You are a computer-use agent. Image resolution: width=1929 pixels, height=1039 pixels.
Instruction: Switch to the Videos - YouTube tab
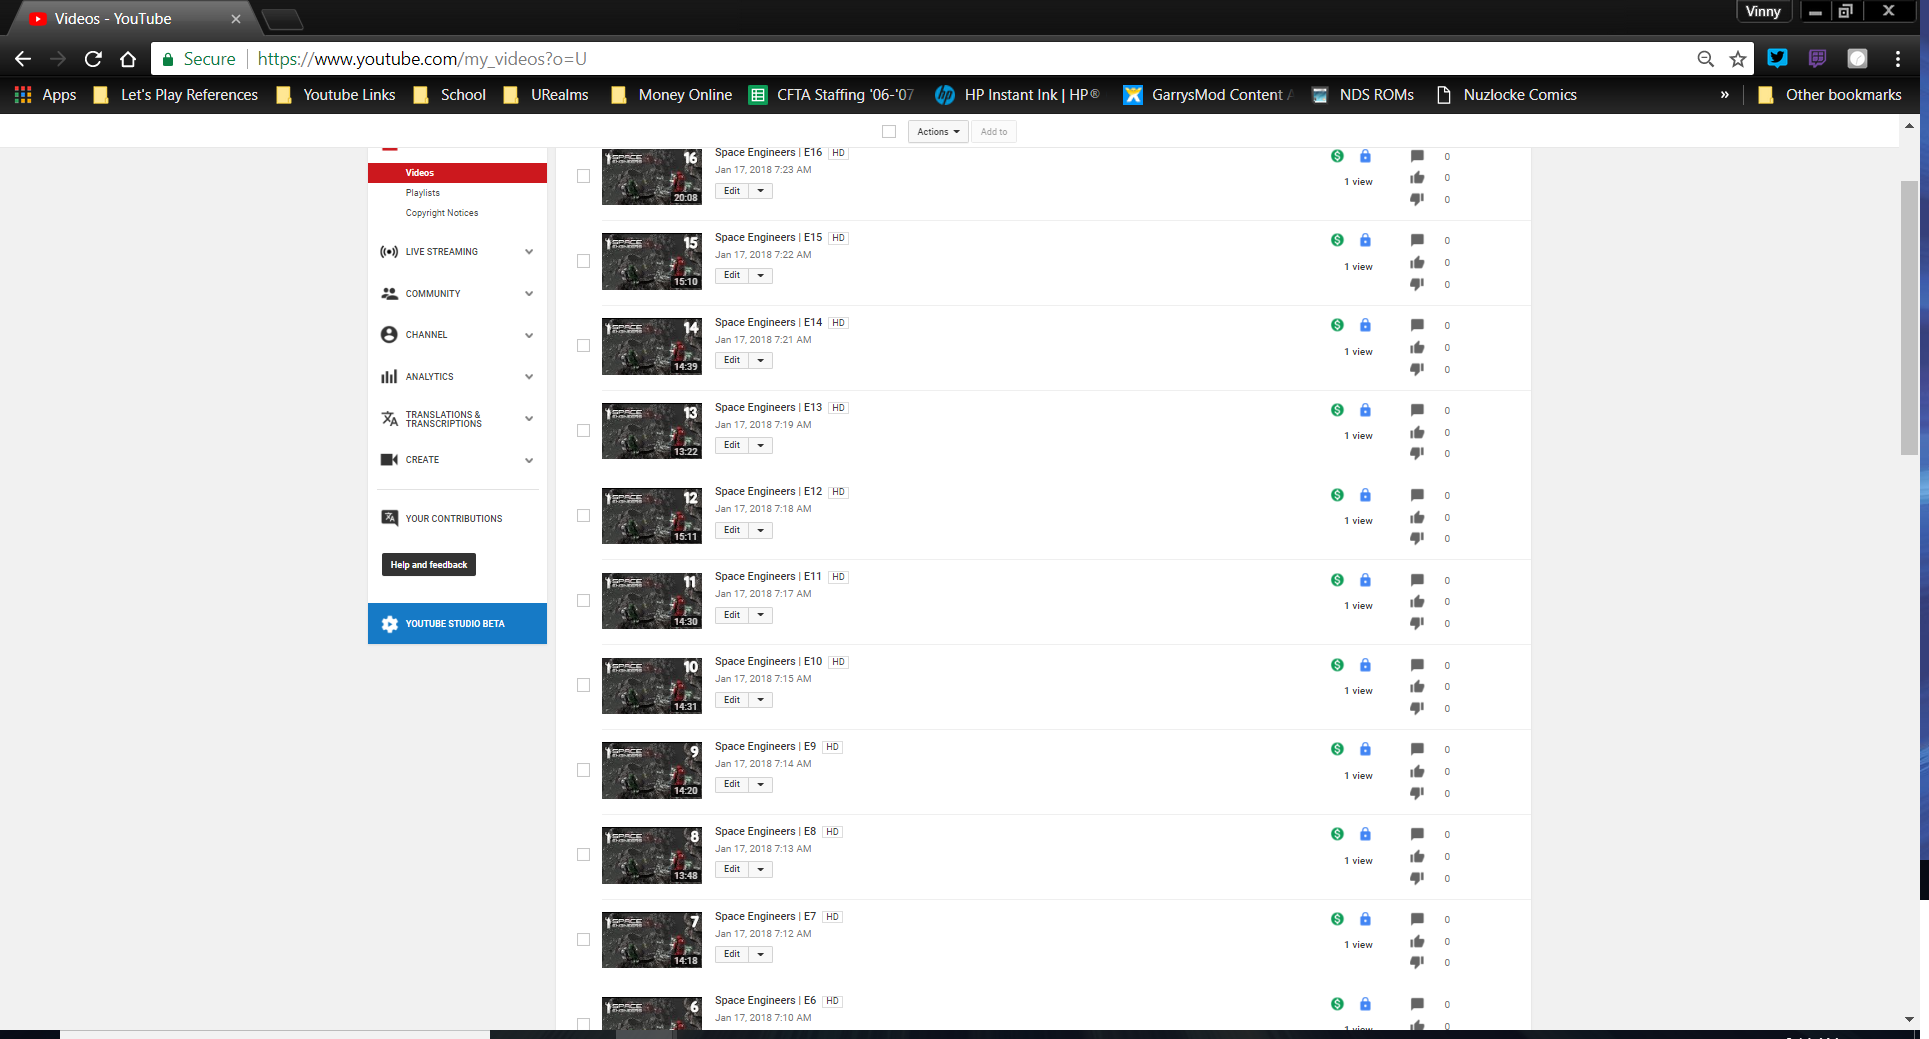tap(135, 19)
